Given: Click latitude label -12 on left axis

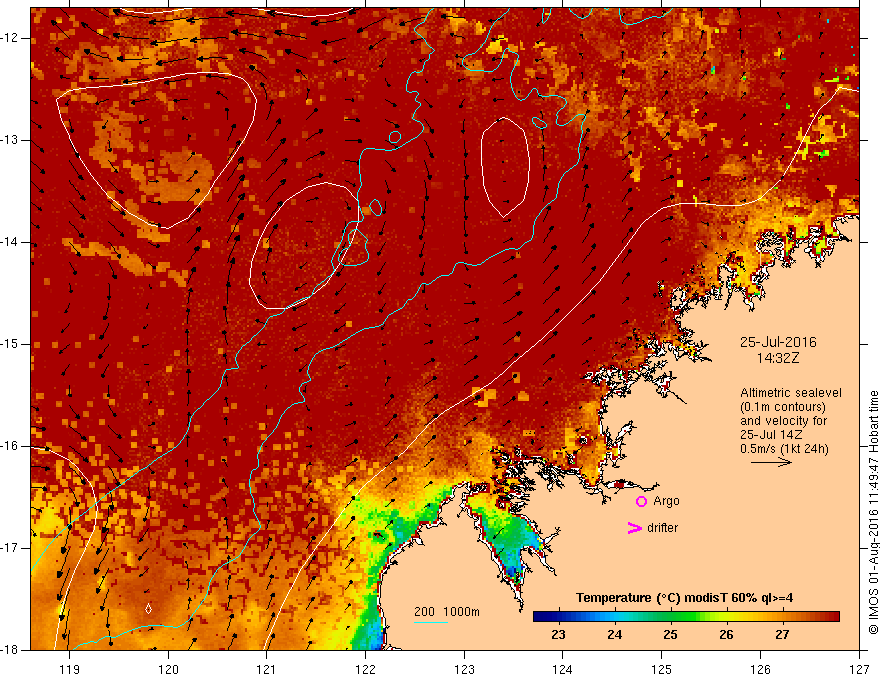Looking at the screenshot, I should point(10,38).
